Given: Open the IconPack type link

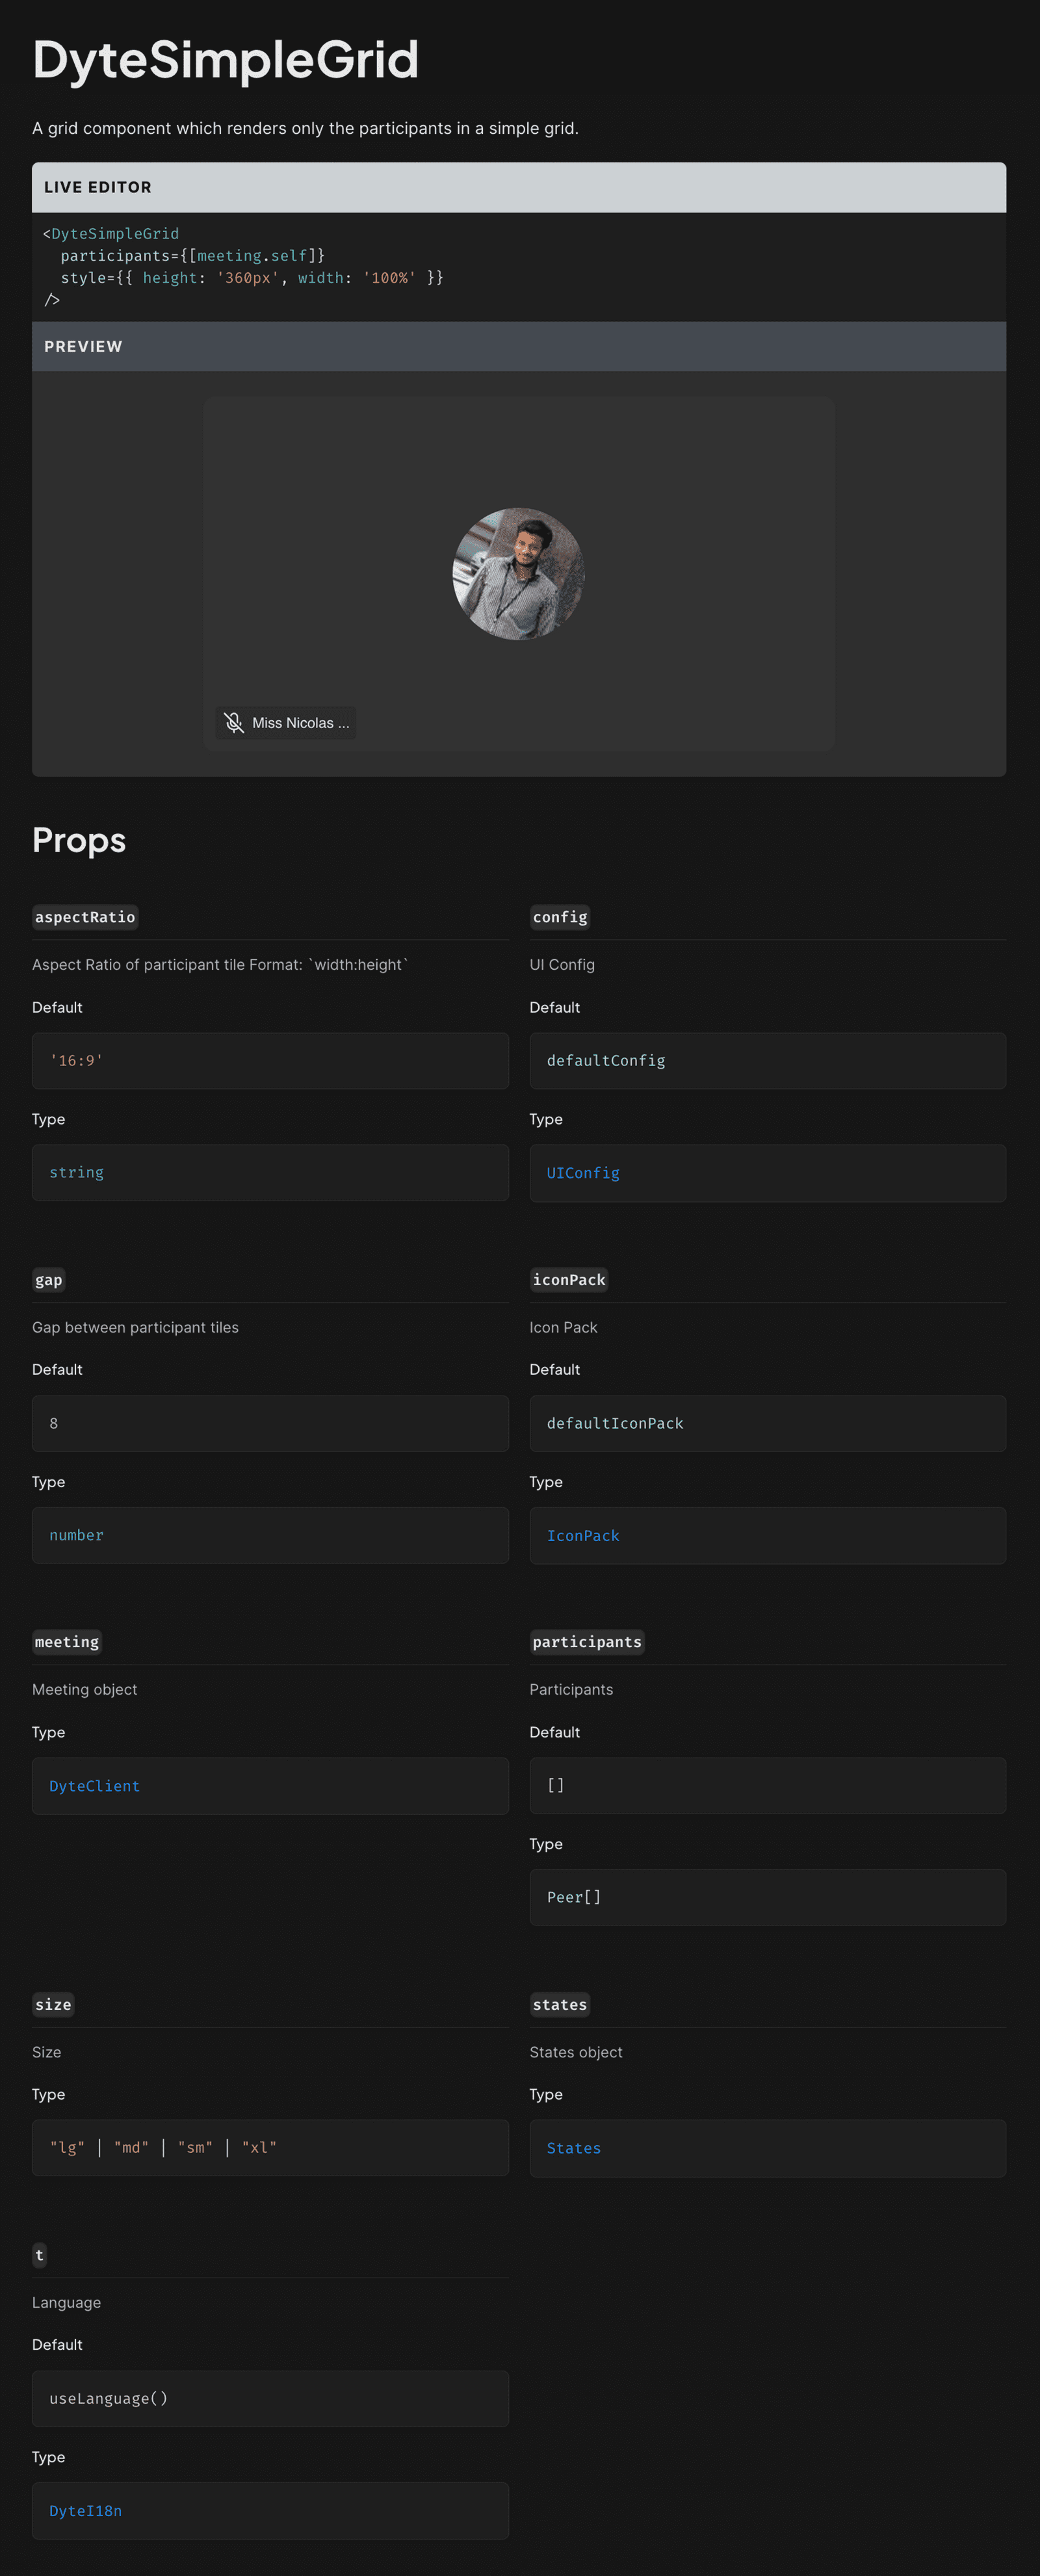Looking at the screenshot, I should 583,1535.
